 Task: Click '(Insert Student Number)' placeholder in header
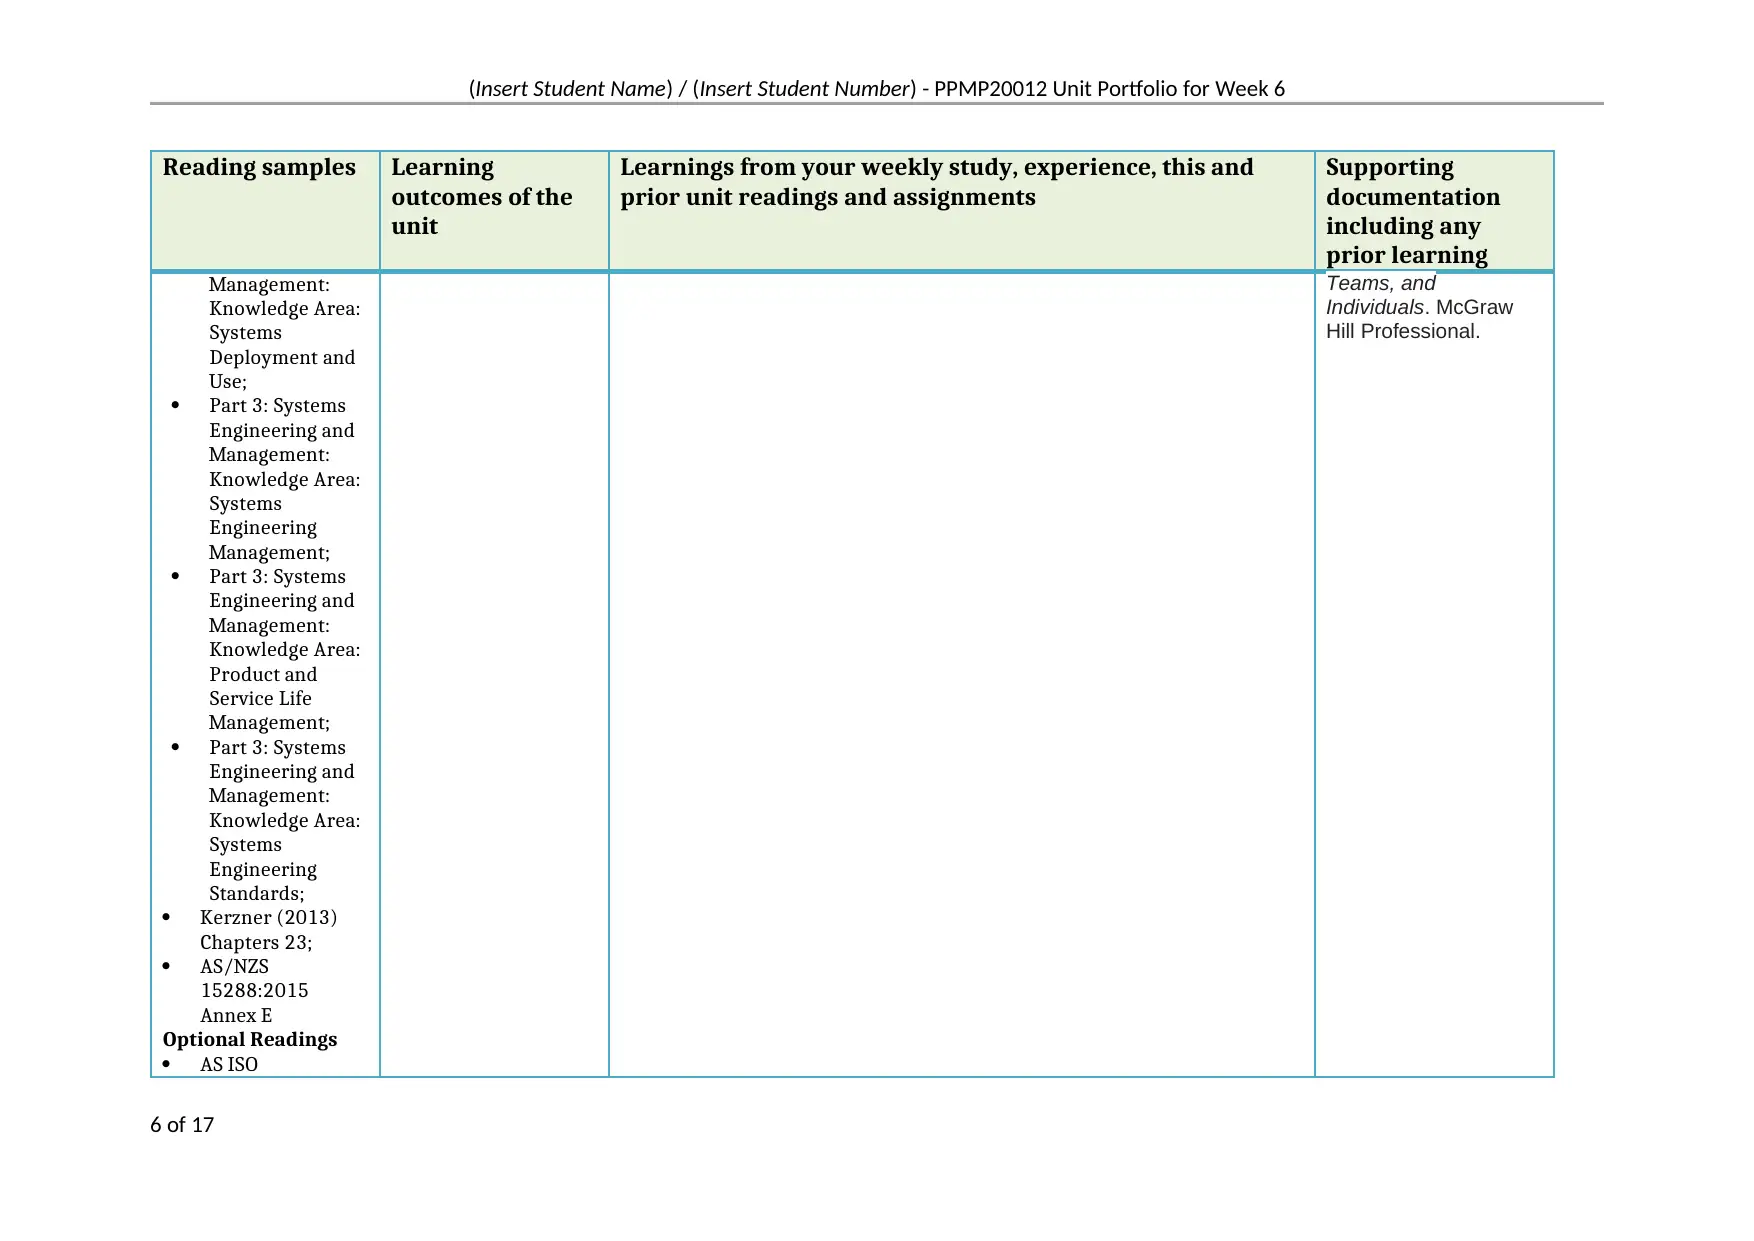tap(804, 88)
